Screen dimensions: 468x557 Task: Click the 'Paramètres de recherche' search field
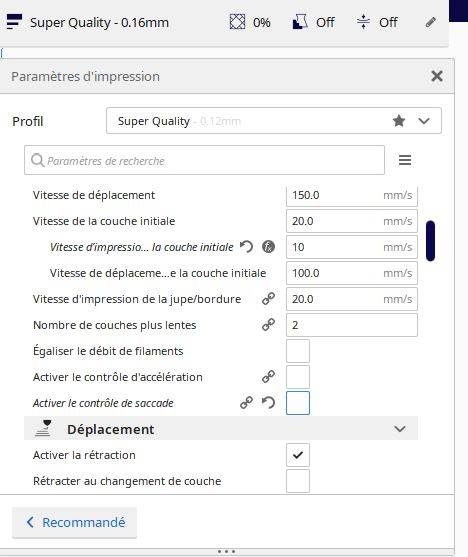(204, 160)
